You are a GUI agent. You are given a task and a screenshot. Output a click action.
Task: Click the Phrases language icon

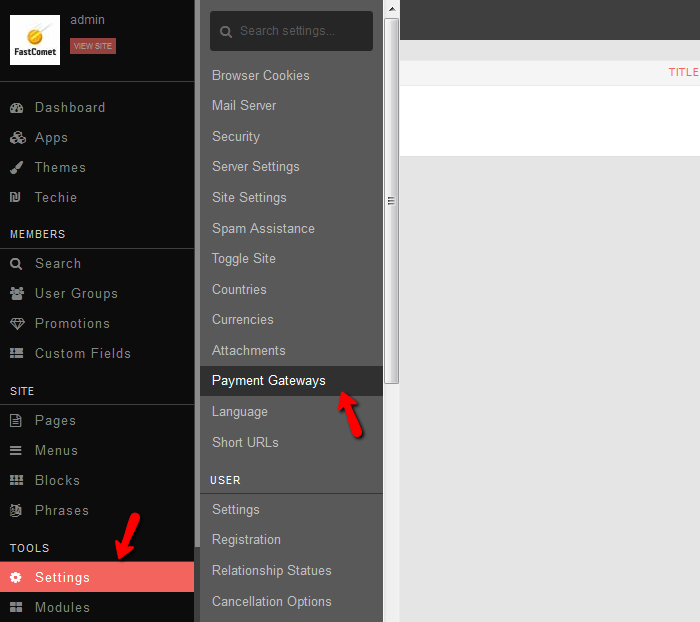coord(16,510)
